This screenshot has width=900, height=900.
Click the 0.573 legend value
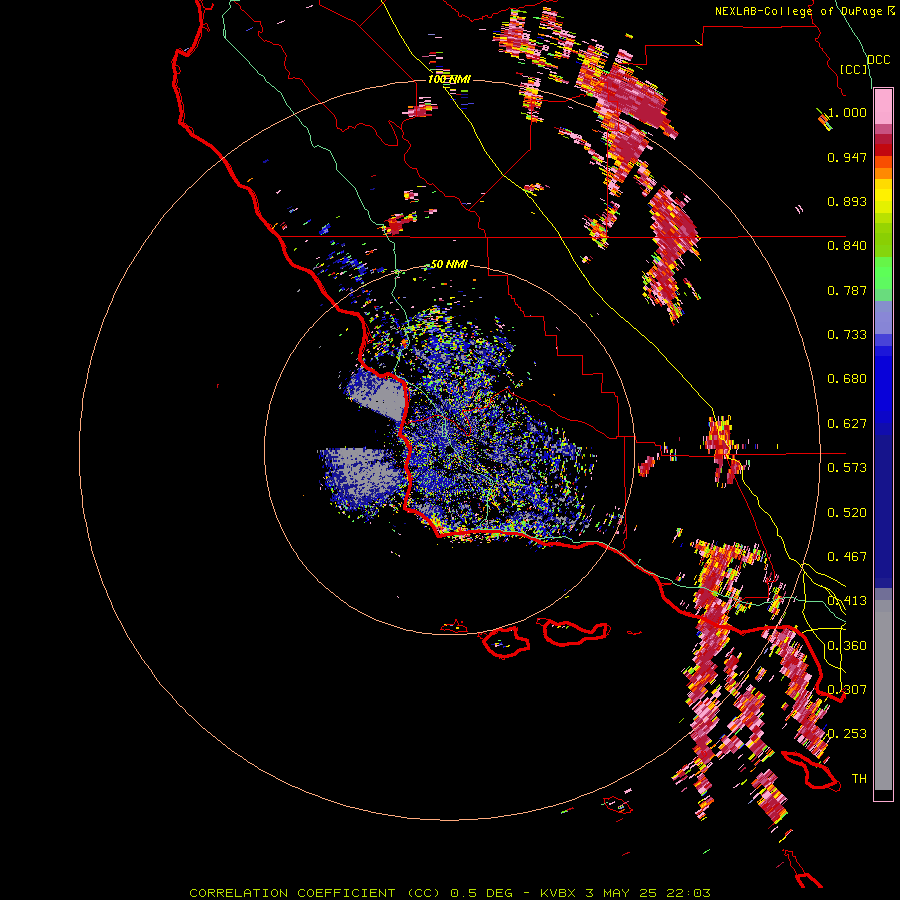[847, 468]
